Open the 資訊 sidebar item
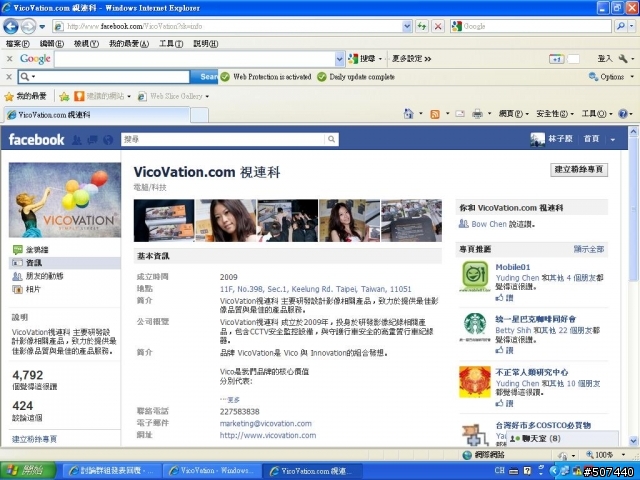The height and width of the screenshot is (480, 640). tap(65, 263)
